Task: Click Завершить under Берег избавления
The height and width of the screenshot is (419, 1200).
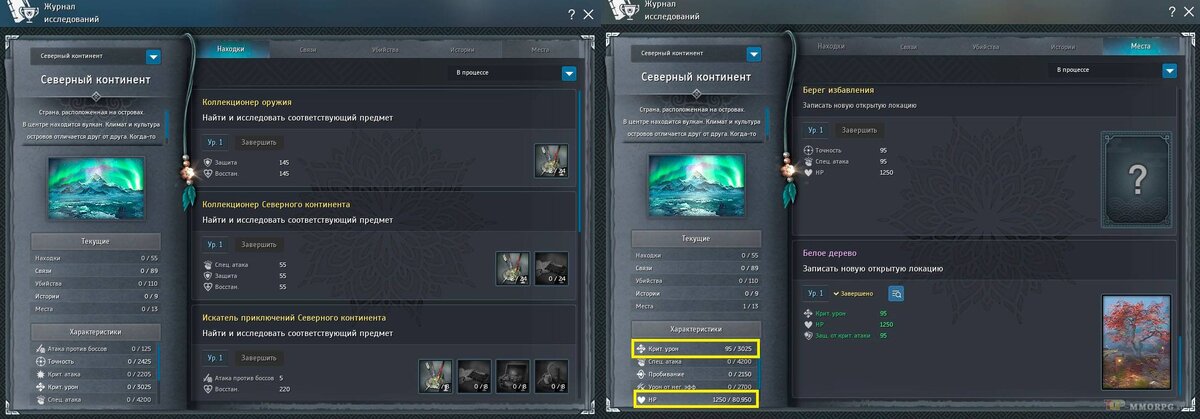Action: (860, 130)
